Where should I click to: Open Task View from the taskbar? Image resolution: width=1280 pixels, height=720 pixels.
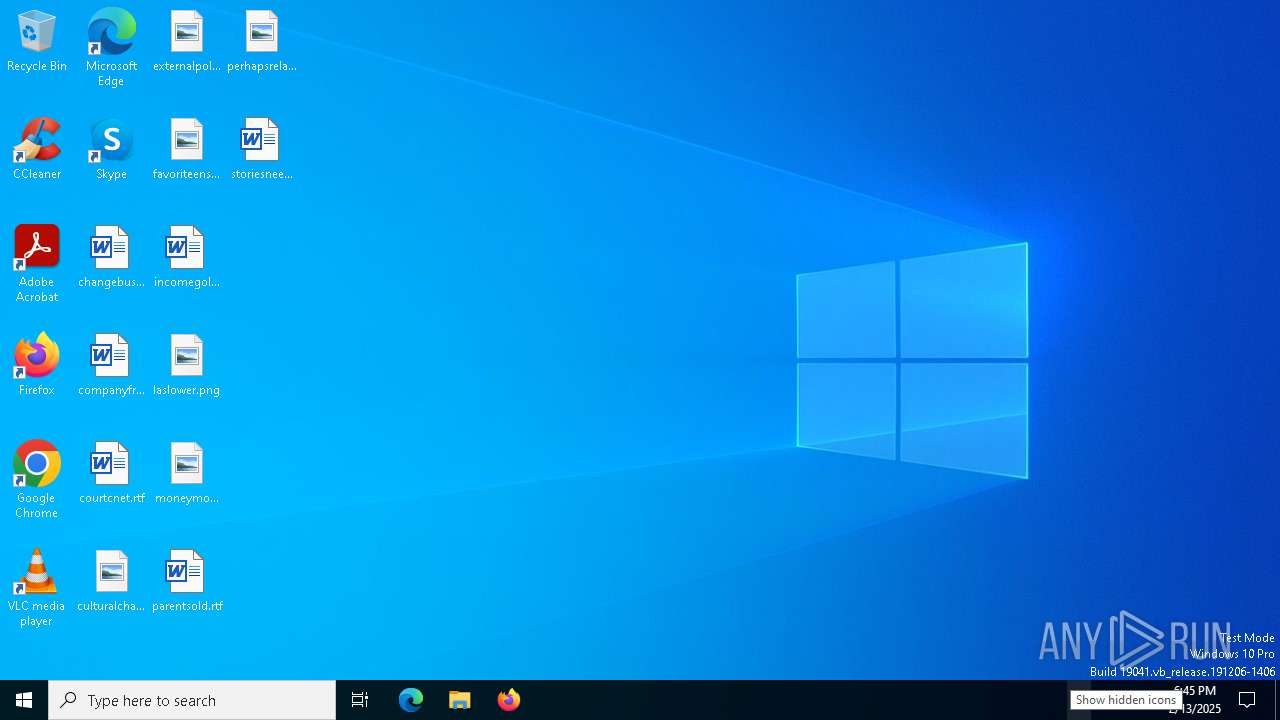click(x=360, y=700)
